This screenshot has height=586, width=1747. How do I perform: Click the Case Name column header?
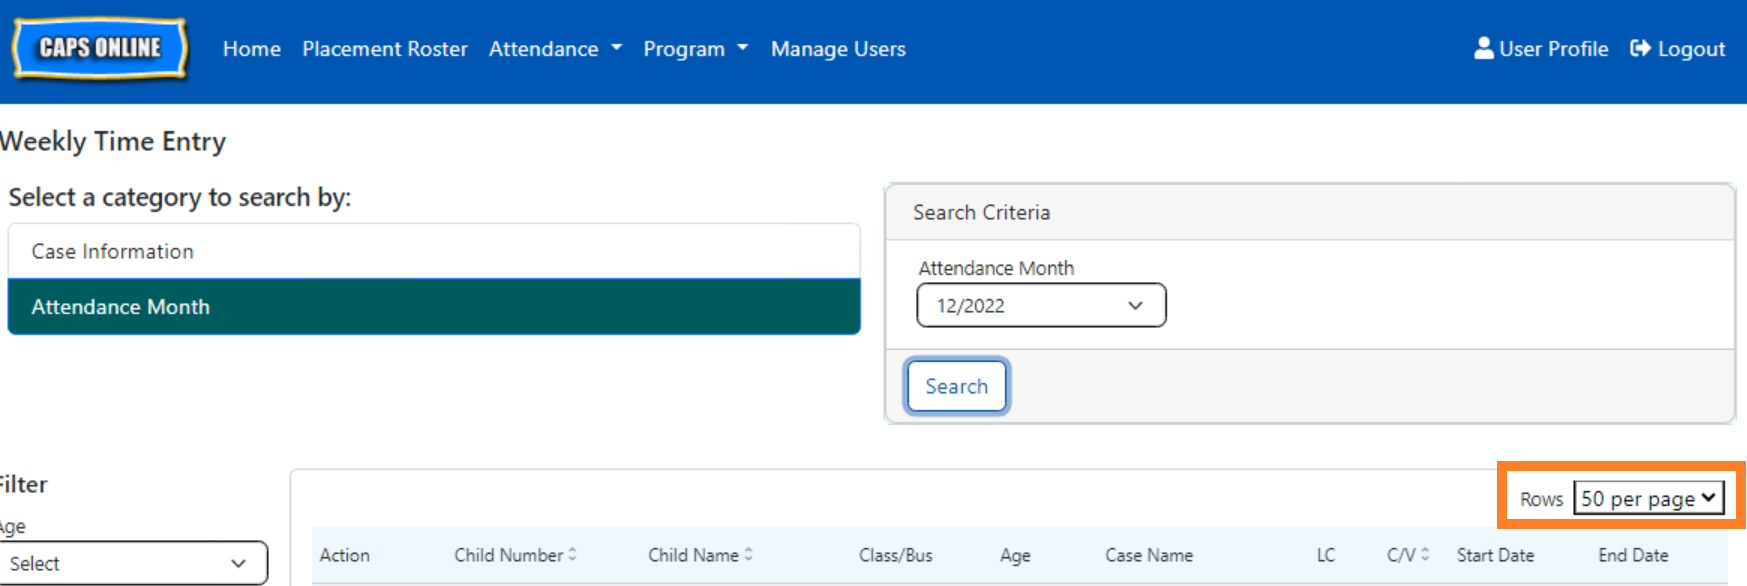[x=1149, y=555]
